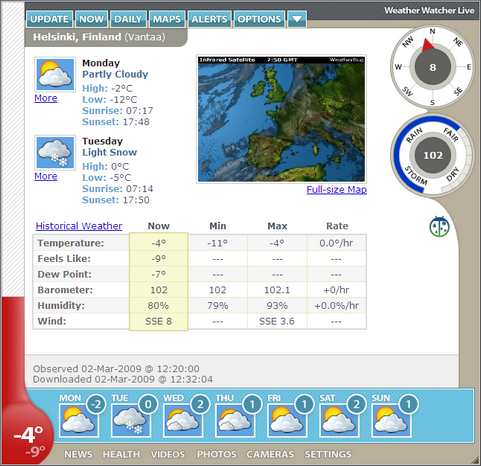Click the Humidity Min value 79%

click(x=218, y=306)
